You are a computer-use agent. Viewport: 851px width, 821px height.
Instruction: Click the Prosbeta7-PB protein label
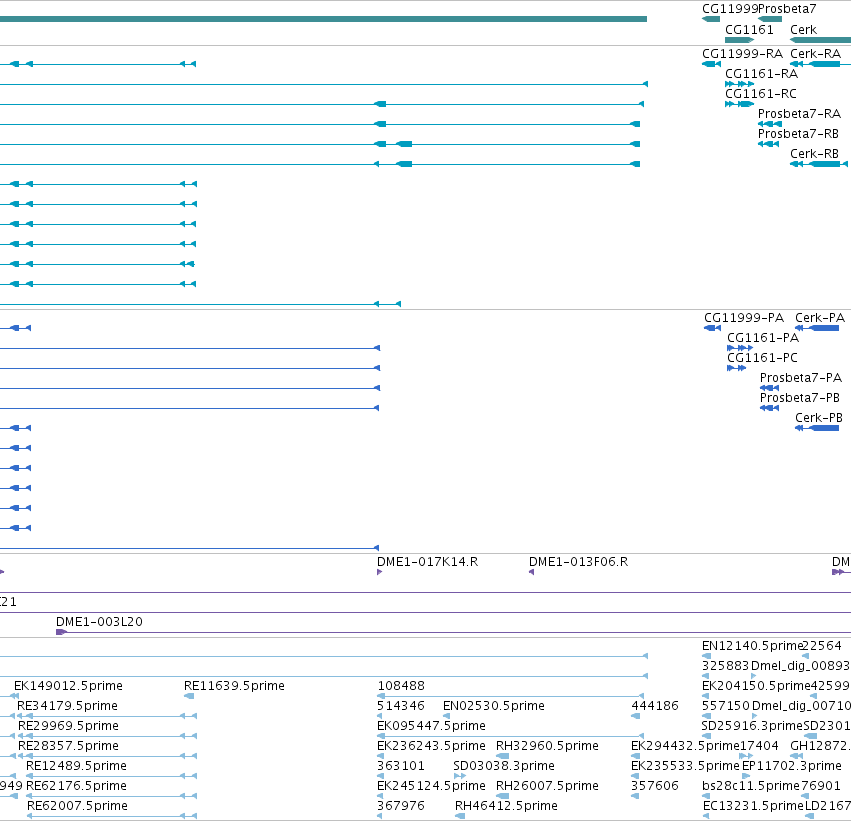click(x=800, y=398)
